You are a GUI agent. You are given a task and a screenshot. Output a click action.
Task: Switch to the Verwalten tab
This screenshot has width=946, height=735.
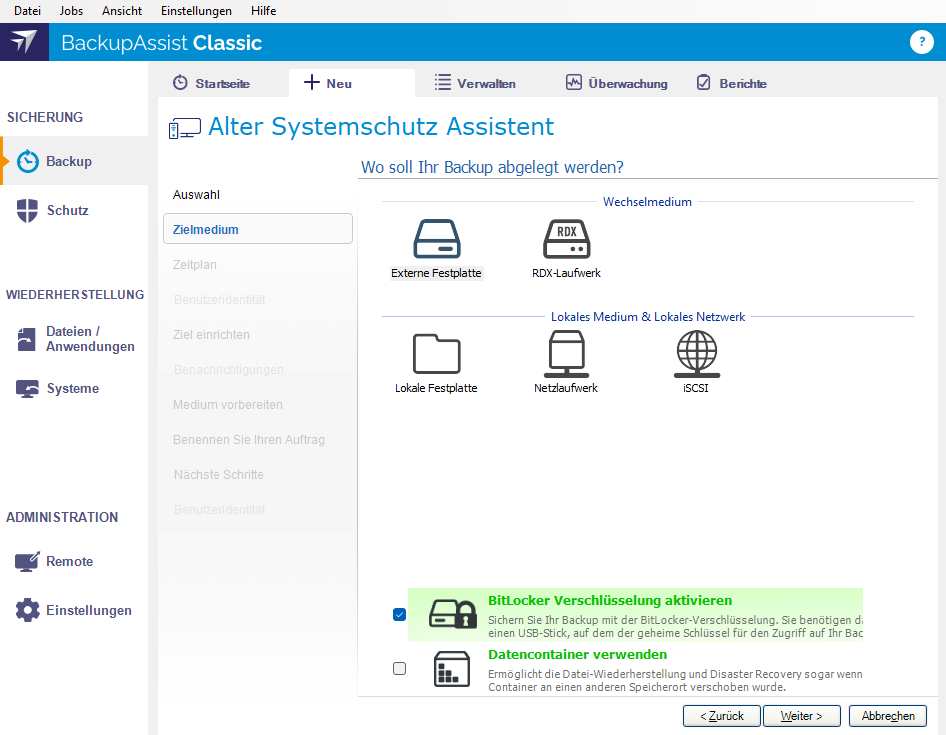[x=475, y=83]
